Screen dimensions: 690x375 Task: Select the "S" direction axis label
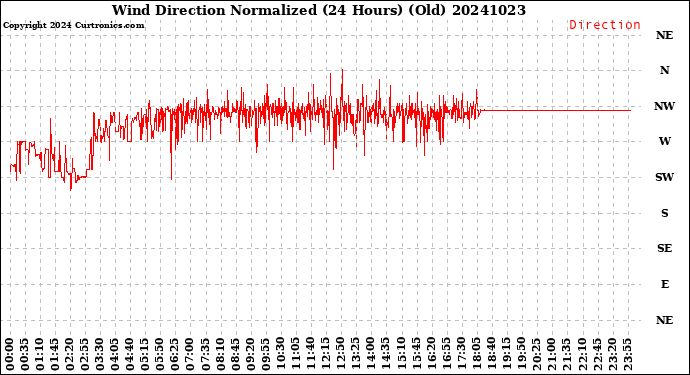point(664,213)
